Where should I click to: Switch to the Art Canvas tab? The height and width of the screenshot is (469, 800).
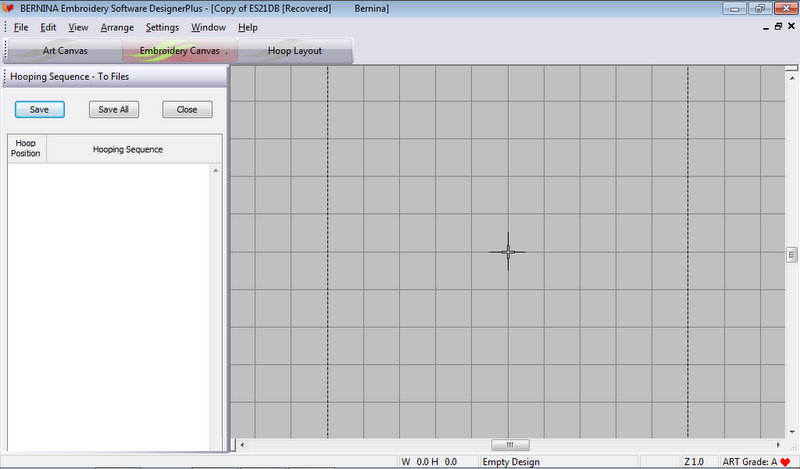click(65, 50)
